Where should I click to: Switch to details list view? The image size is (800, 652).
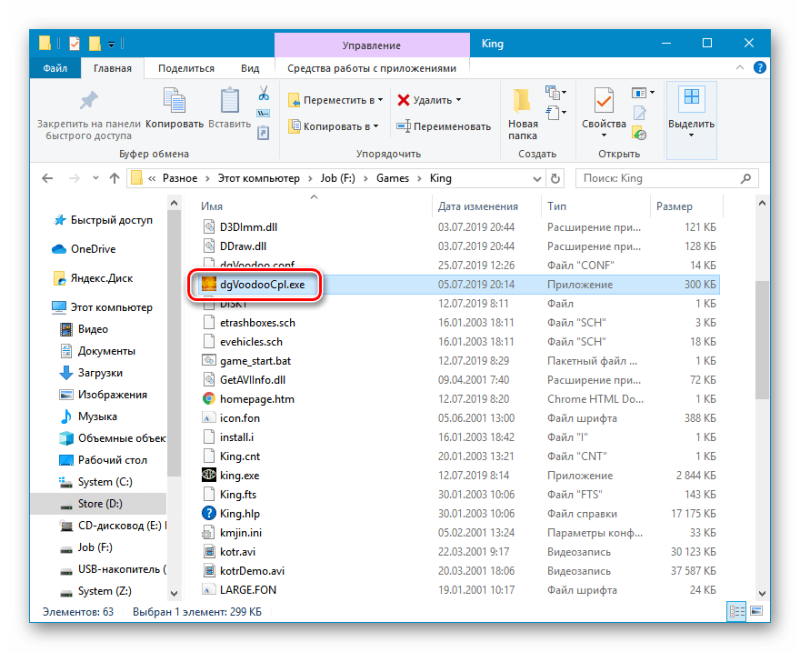pos(737,611)
